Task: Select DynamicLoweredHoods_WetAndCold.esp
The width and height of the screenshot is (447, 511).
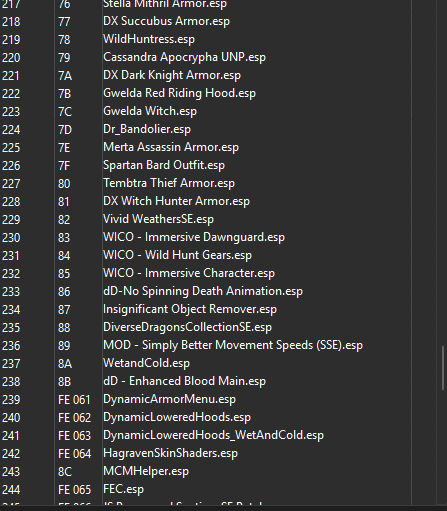Action: coord(213,435)
